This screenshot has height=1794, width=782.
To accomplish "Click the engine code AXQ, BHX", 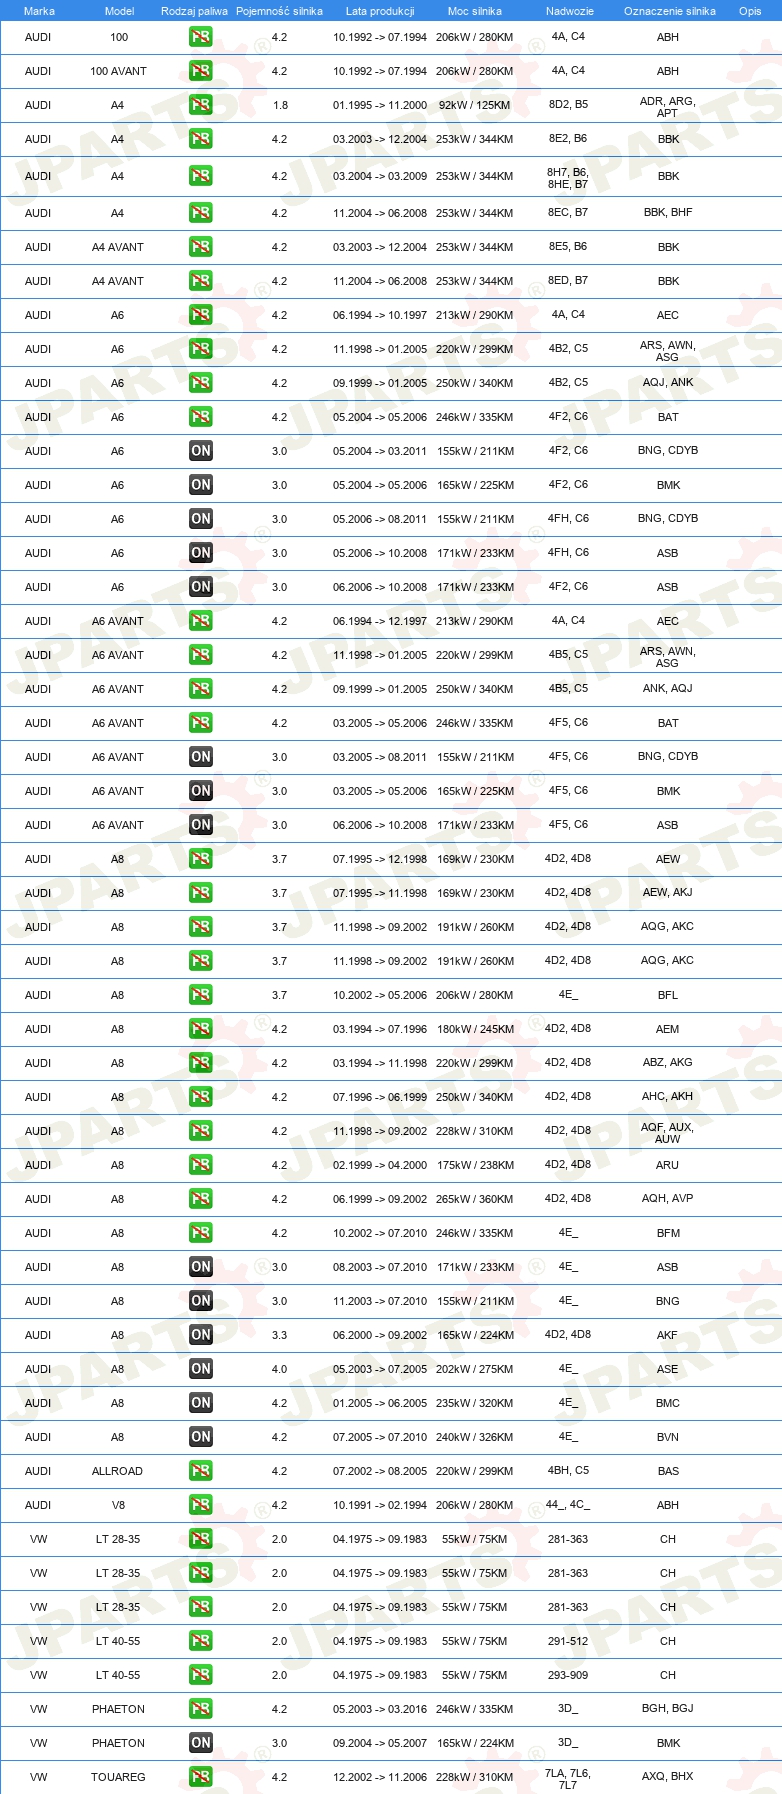I will point(668,1776).
